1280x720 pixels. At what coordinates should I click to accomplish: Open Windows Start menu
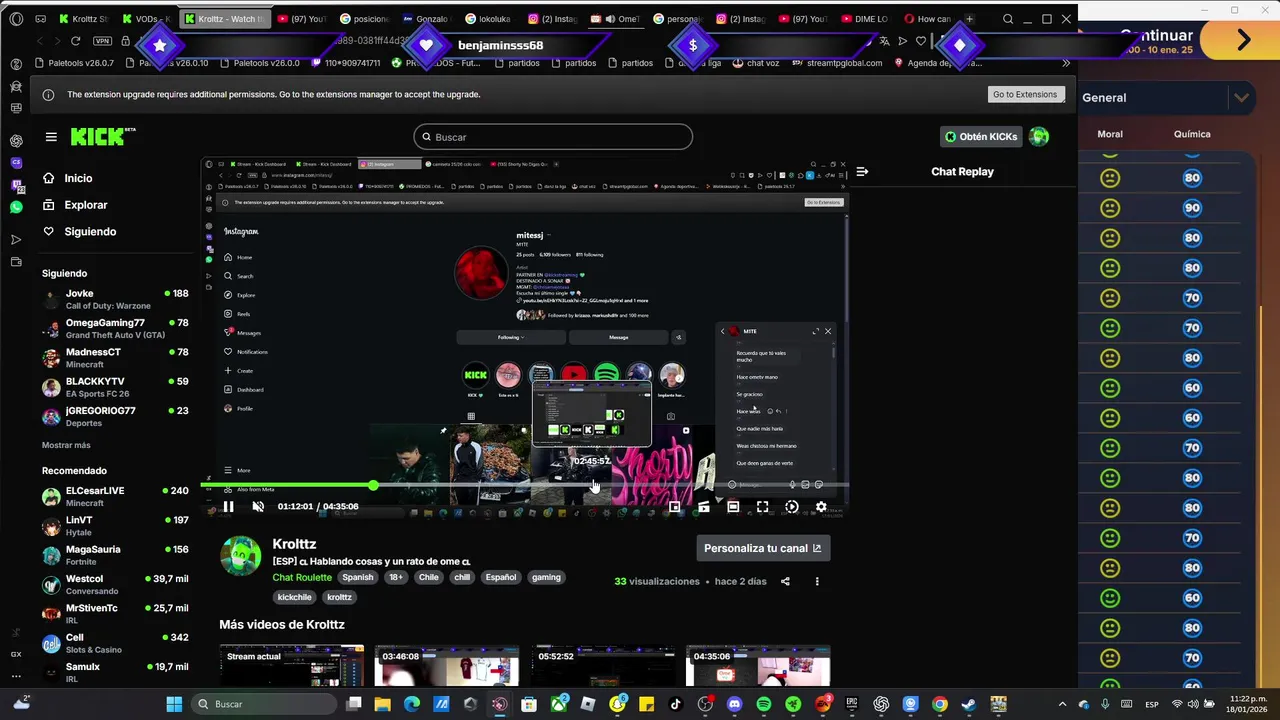(x=174, y=704)
